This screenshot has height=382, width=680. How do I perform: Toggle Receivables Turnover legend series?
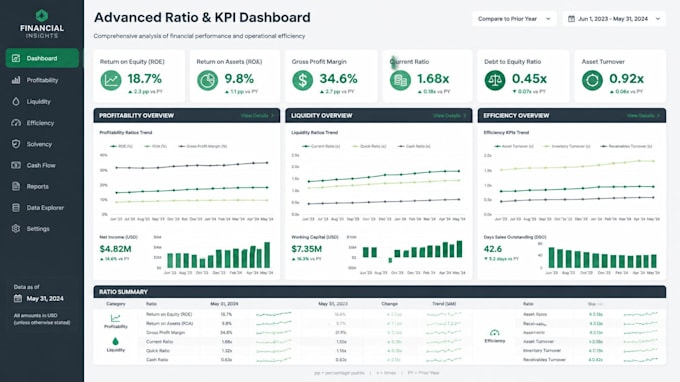pos(626,147)
